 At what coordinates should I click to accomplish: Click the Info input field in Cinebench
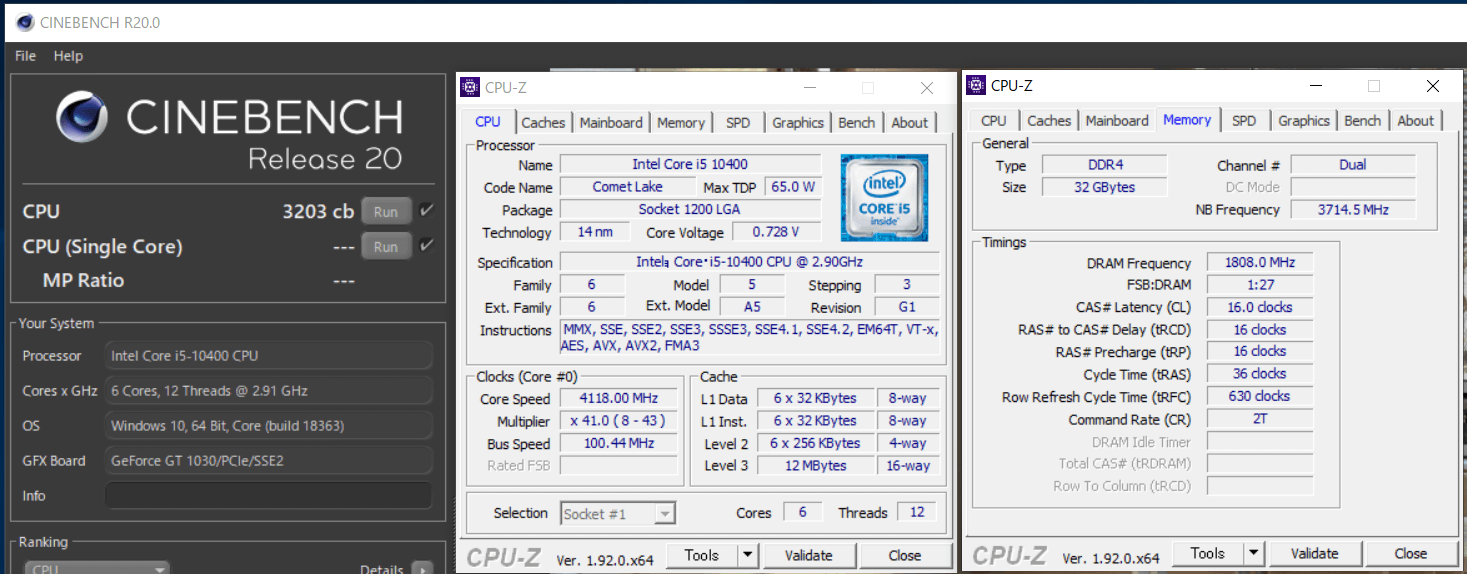point(268,495)
